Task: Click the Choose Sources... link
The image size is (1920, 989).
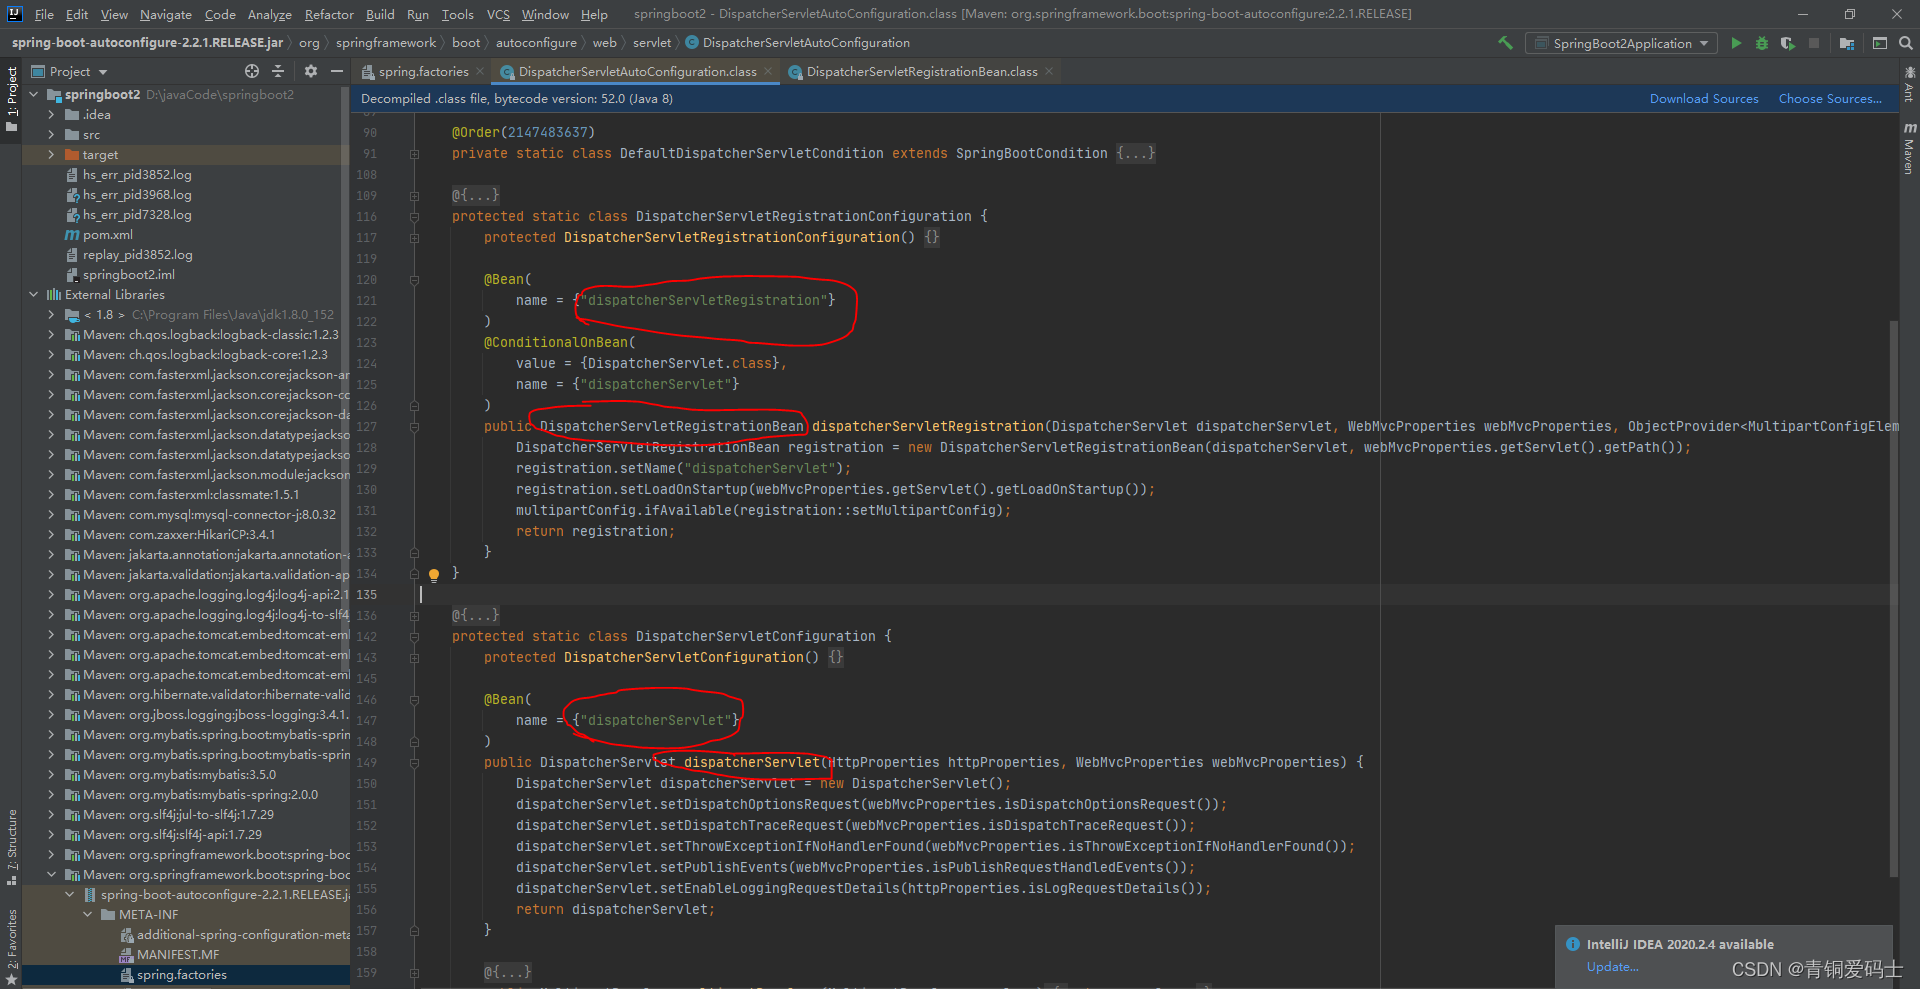Action: click(1830, 99)
